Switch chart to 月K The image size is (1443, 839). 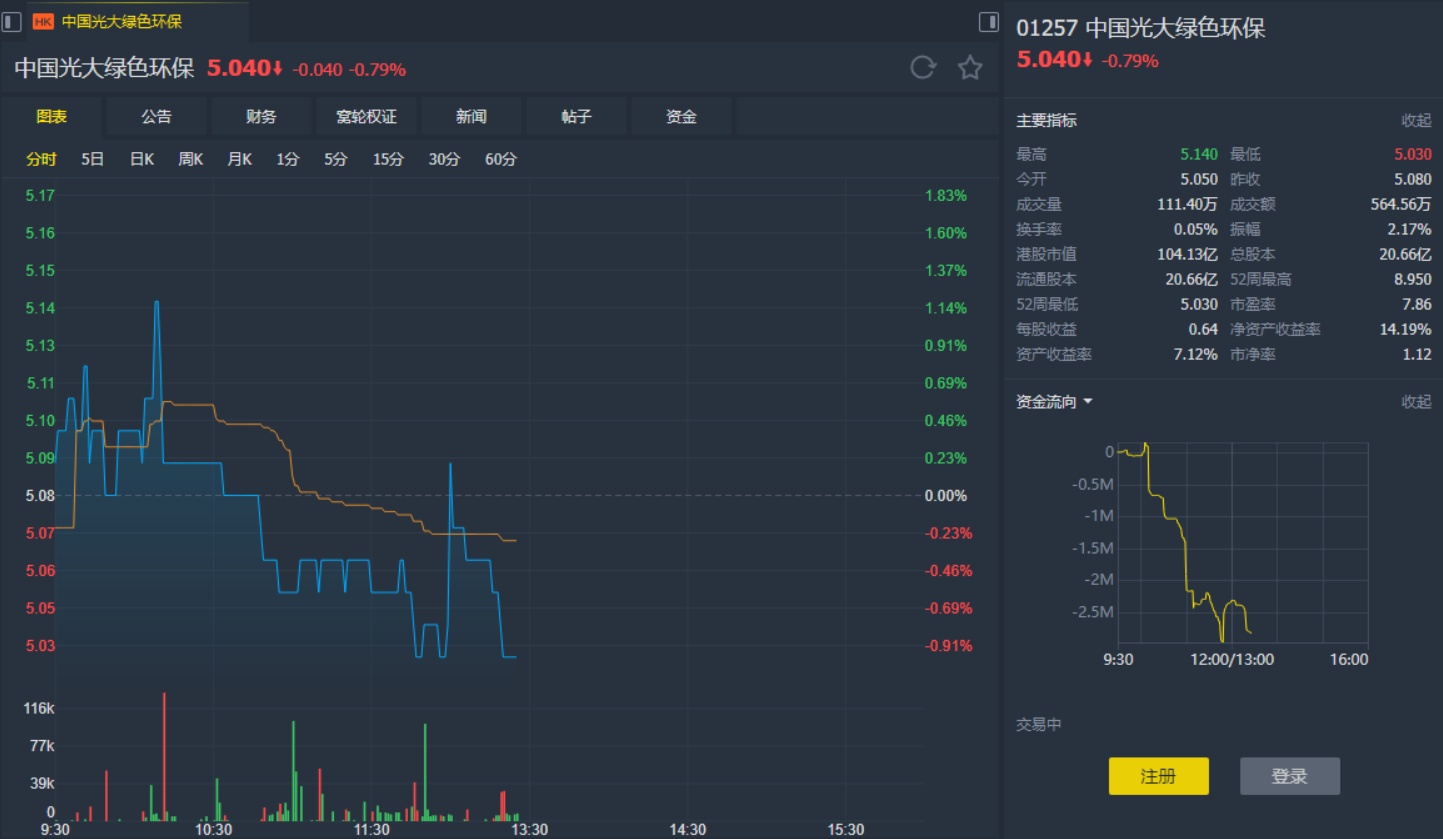pyautogui.click(x=240, y=159)
